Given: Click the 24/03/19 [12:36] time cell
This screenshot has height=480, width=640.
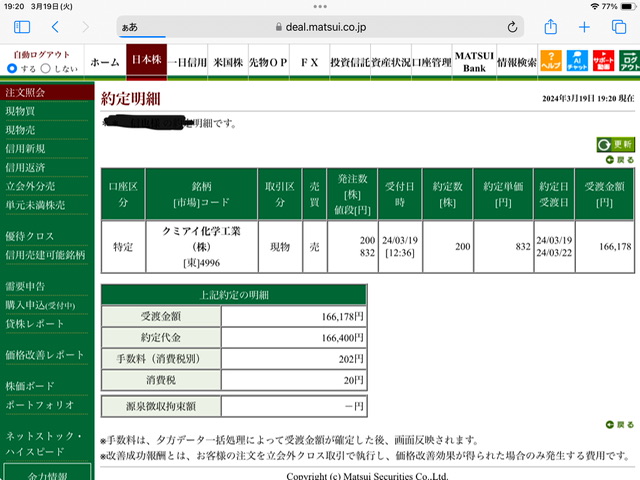Looking at the screenshot, I should 400,247.
